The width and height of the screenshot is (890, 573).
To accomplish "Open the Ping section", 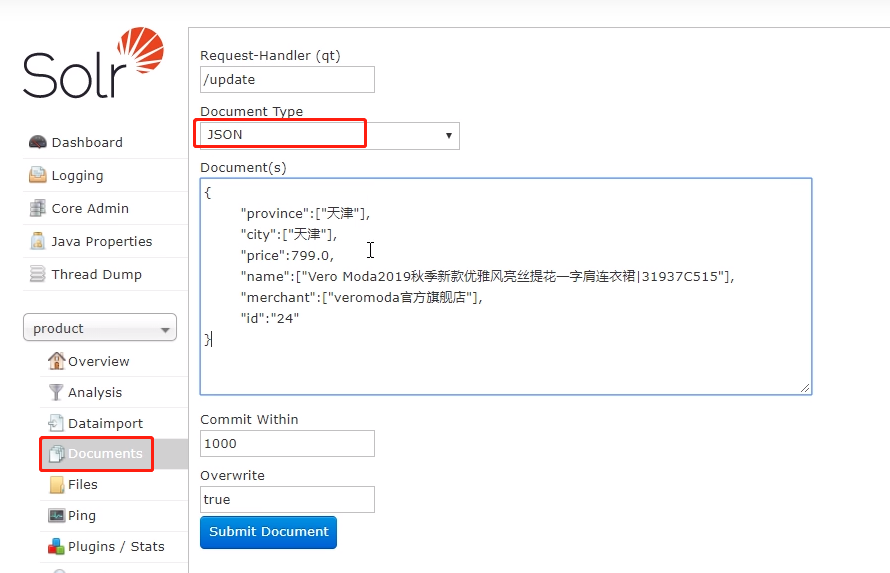I will (x=82, y=516).
